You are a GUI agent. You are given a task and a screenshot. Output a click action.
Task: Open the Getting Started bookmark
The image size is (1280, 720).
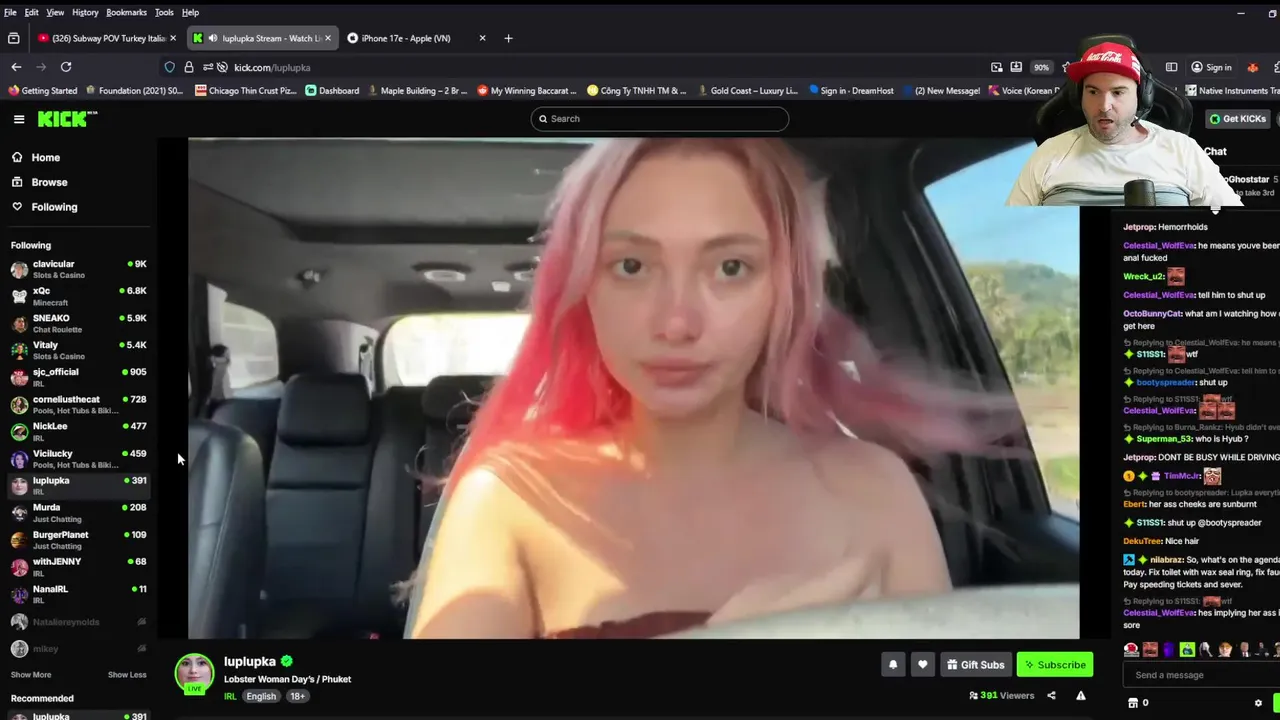click(x=42, y=91)
